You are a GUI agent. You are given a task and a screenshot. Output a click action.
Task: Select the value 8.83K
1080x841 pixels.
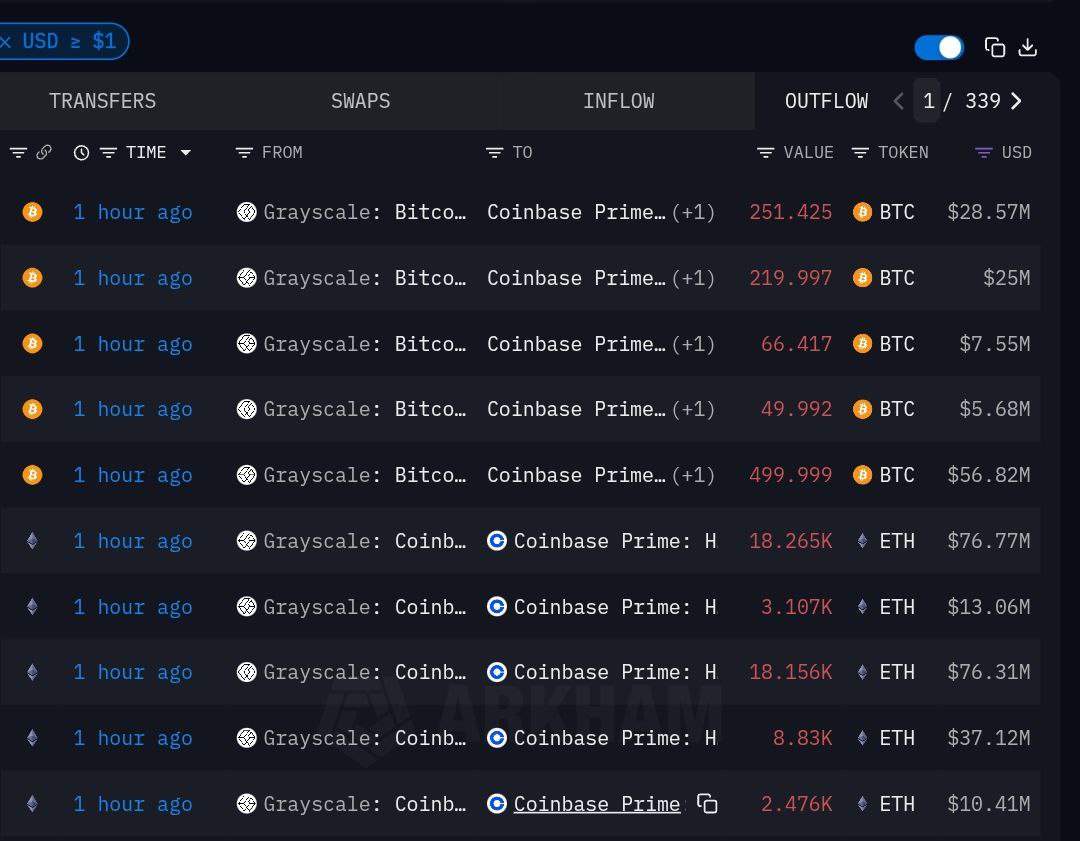point(802,738)
